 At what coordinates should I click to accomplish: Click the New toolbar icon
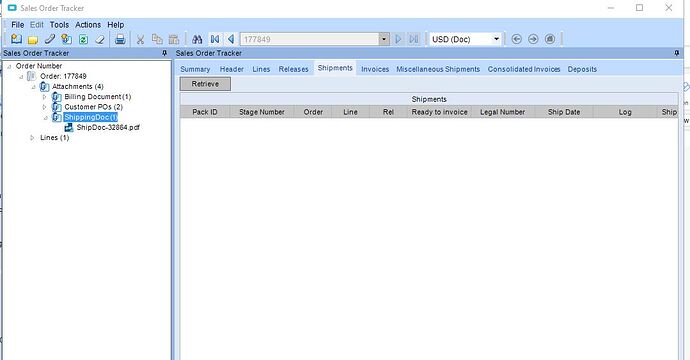16,39
